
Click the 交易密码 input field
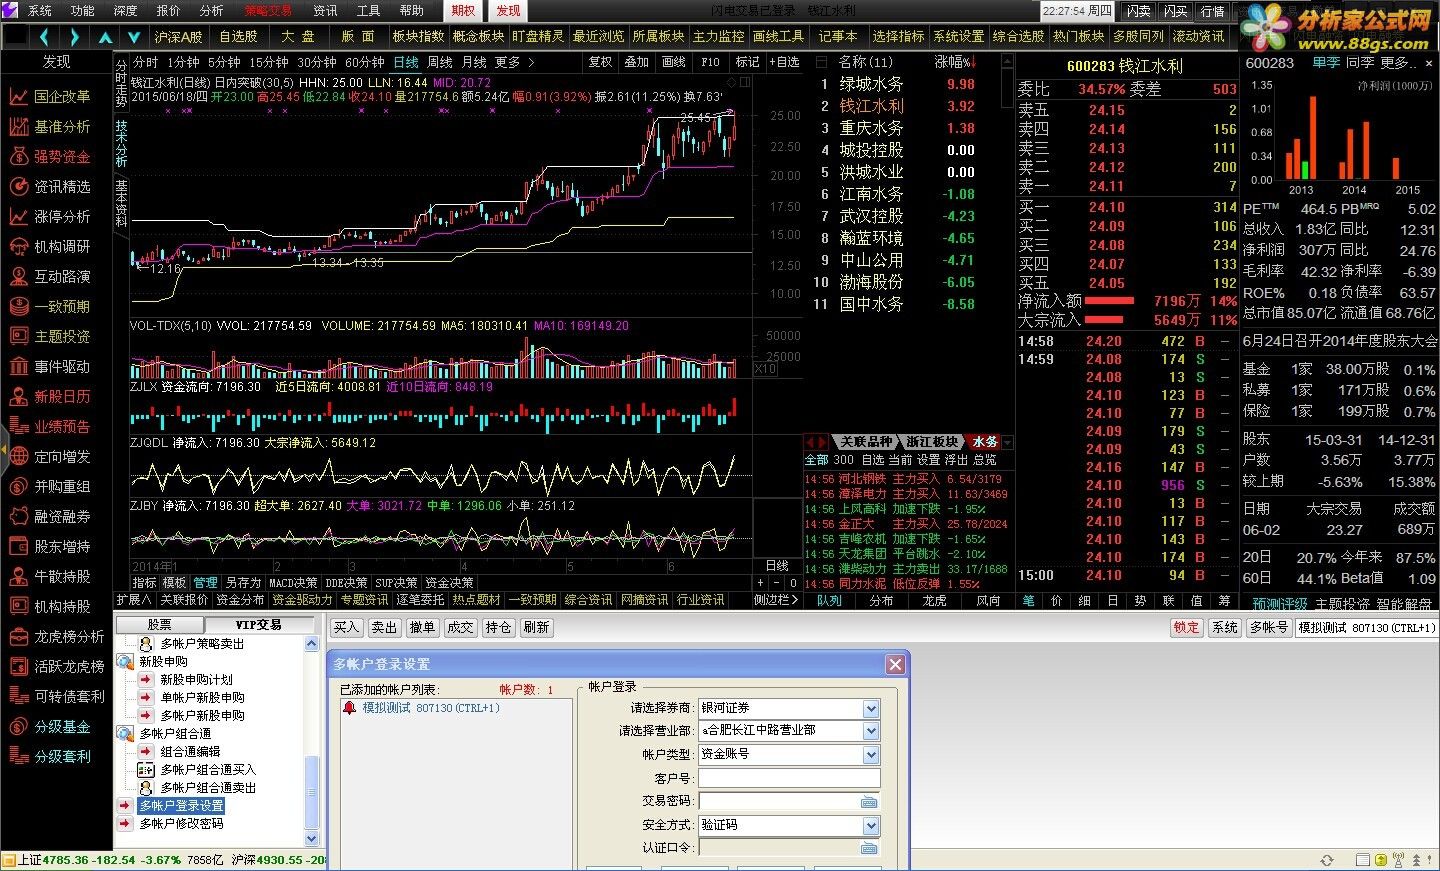(x=779, y=801)
